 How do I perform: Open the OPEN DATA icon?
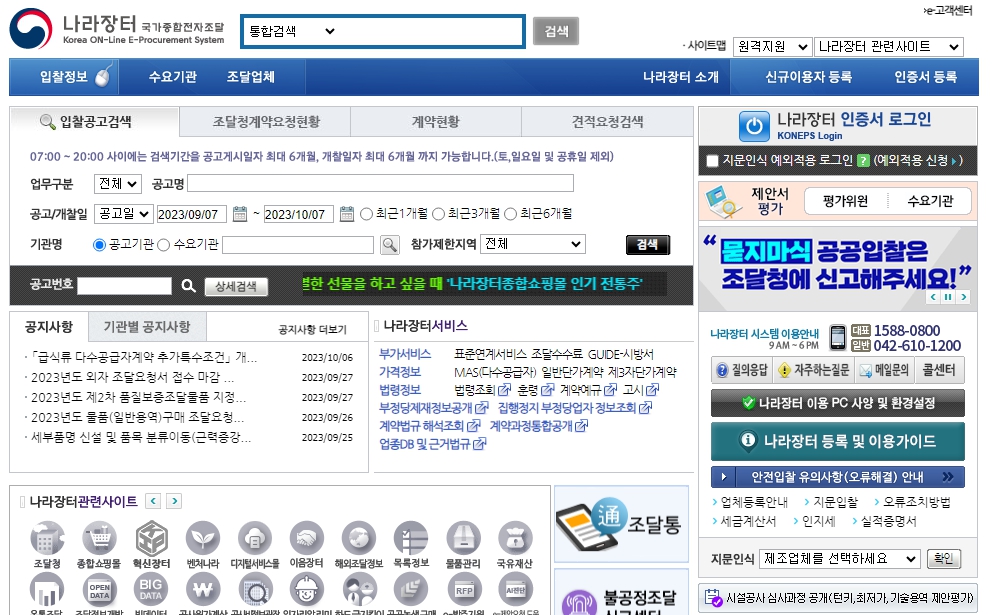pos(99,590)
